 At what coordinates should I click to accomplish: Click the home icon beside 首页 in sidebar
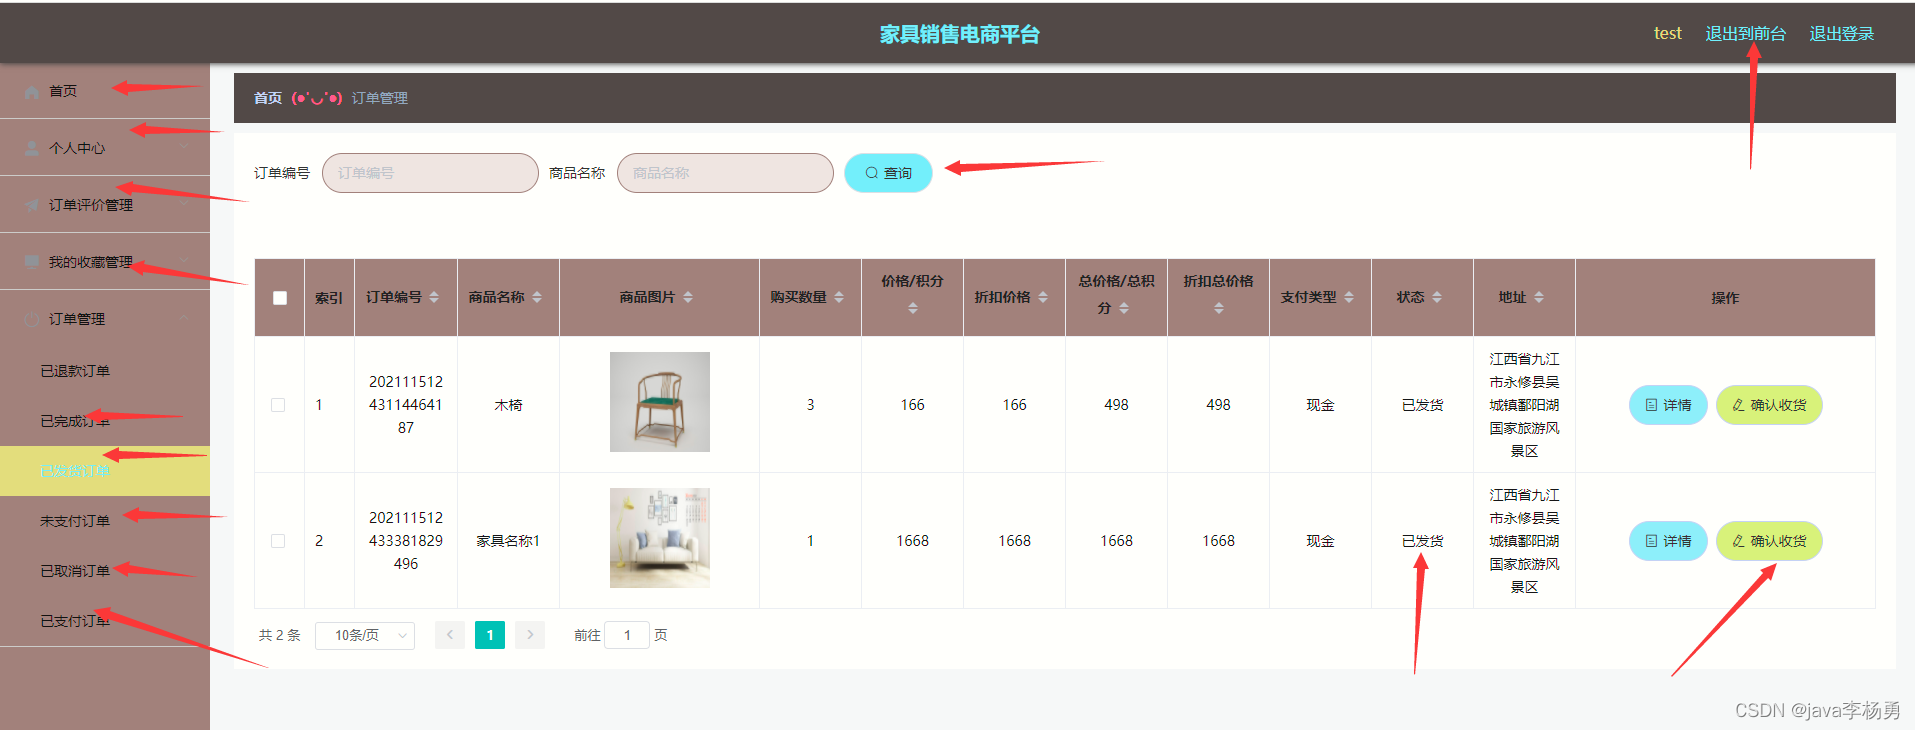[x=32, y=91]
